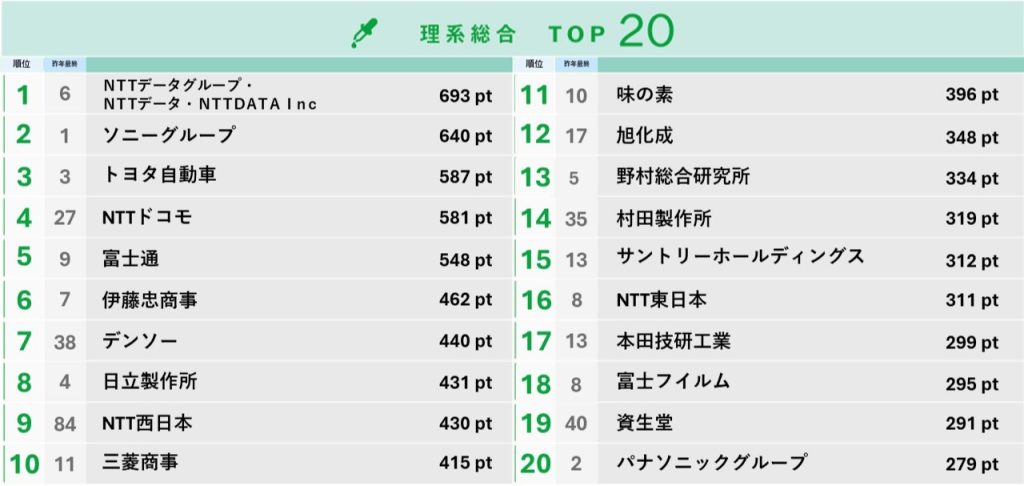Select サントリーホールディングス in the list
1024x486 pixels.
point(740,257)
